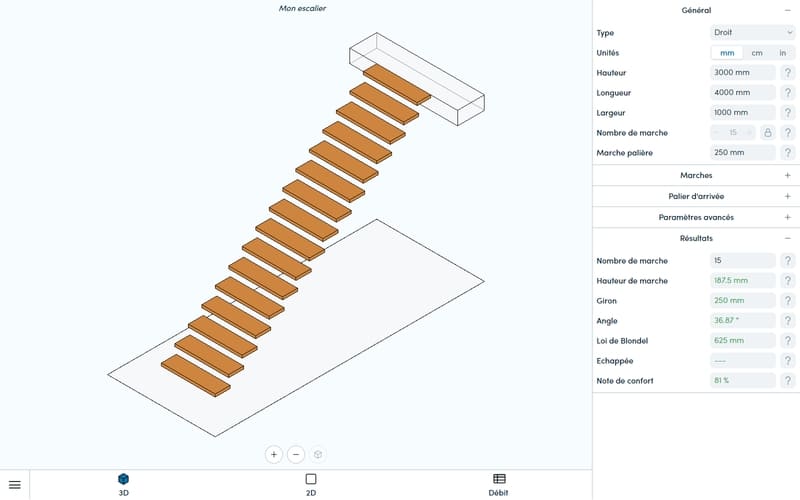Viewport: 800px width, 500px height.
Task: Show help for Hauteur de marche
Action: click(x=788, y=281)
